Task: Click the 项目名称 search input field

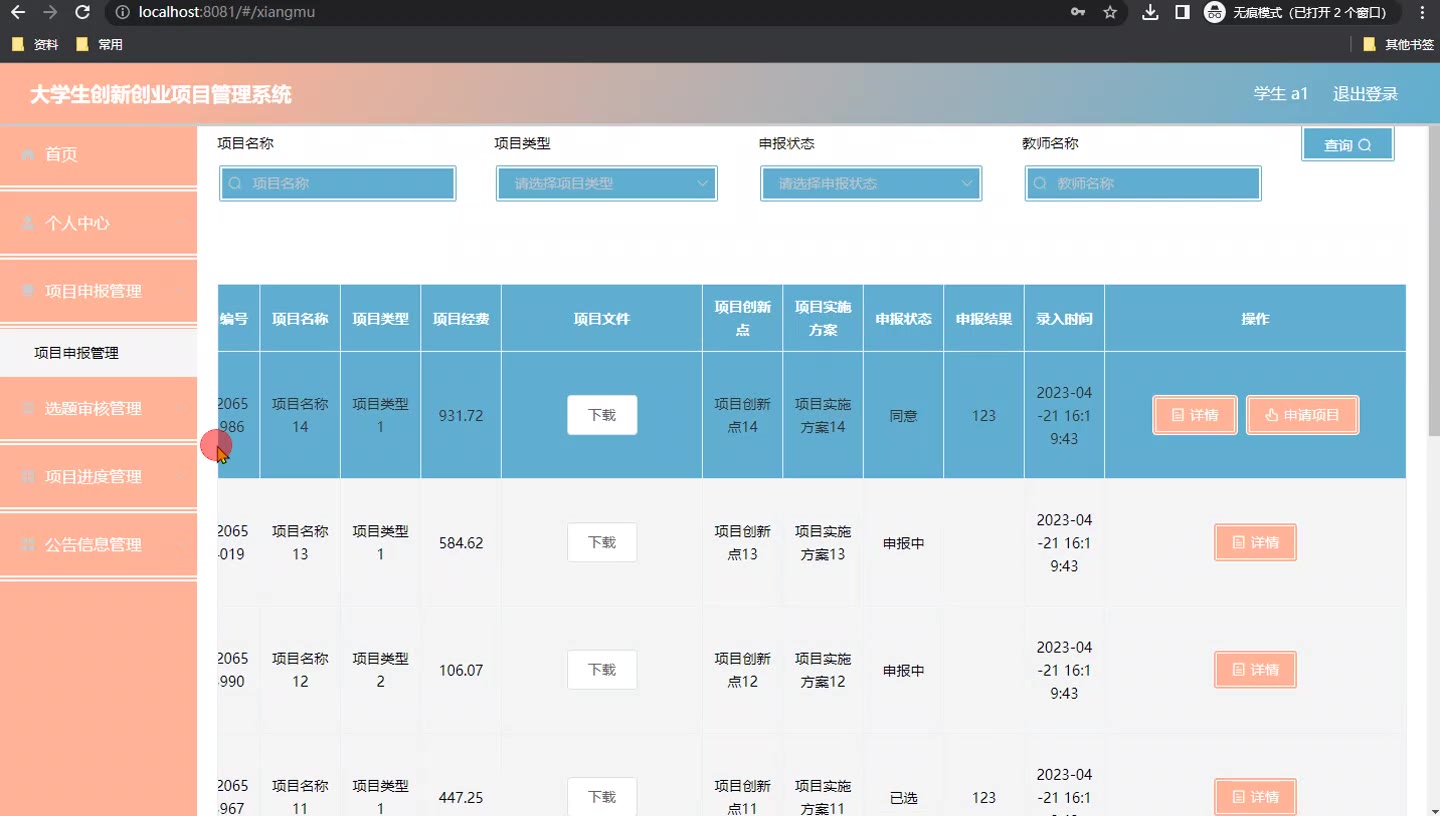Action: pos(340,184)
